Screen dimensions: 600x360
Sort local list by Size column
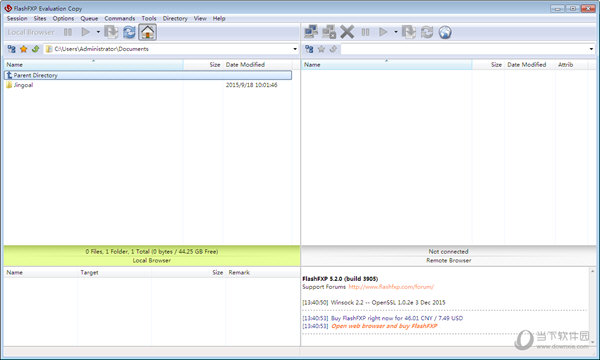point(203,65)
